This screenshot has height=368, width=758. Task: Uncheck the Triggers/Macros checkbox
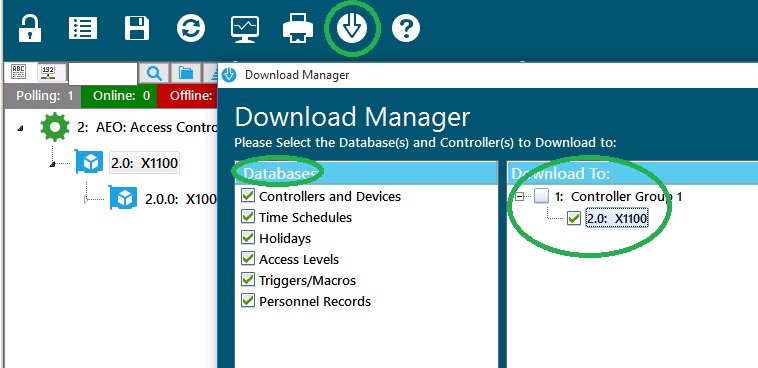coord(248,280)
